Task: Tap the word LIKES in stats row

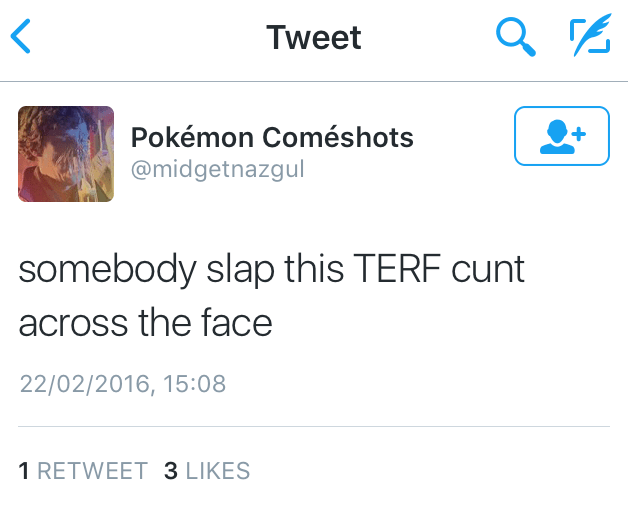Action: [218, 470]
